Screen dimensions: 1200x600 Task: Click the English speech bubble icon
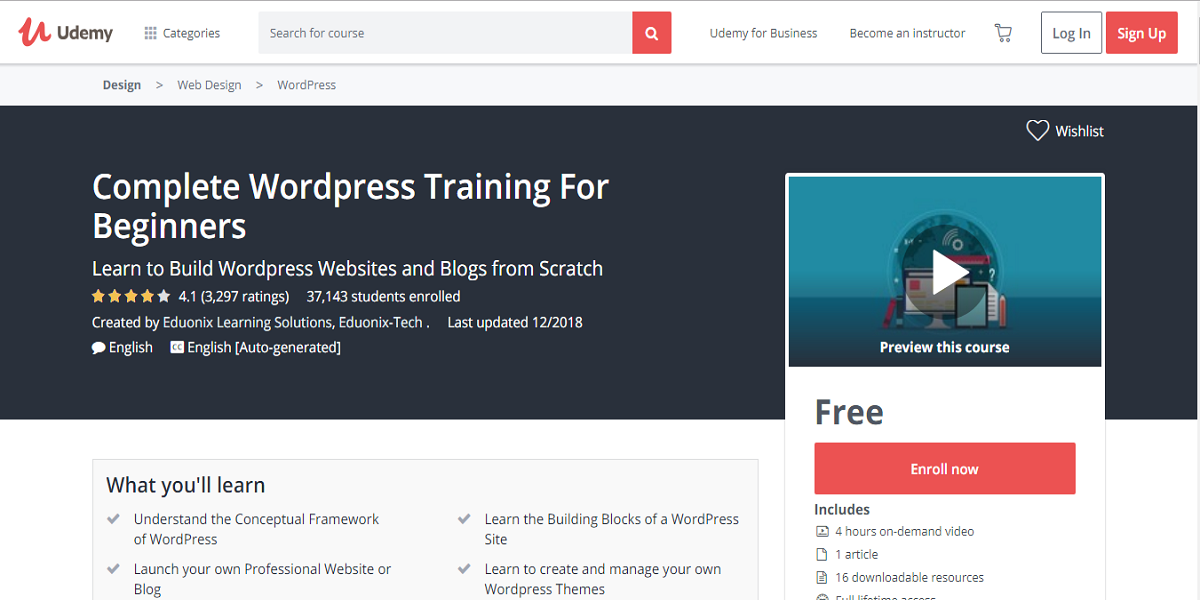98,348
